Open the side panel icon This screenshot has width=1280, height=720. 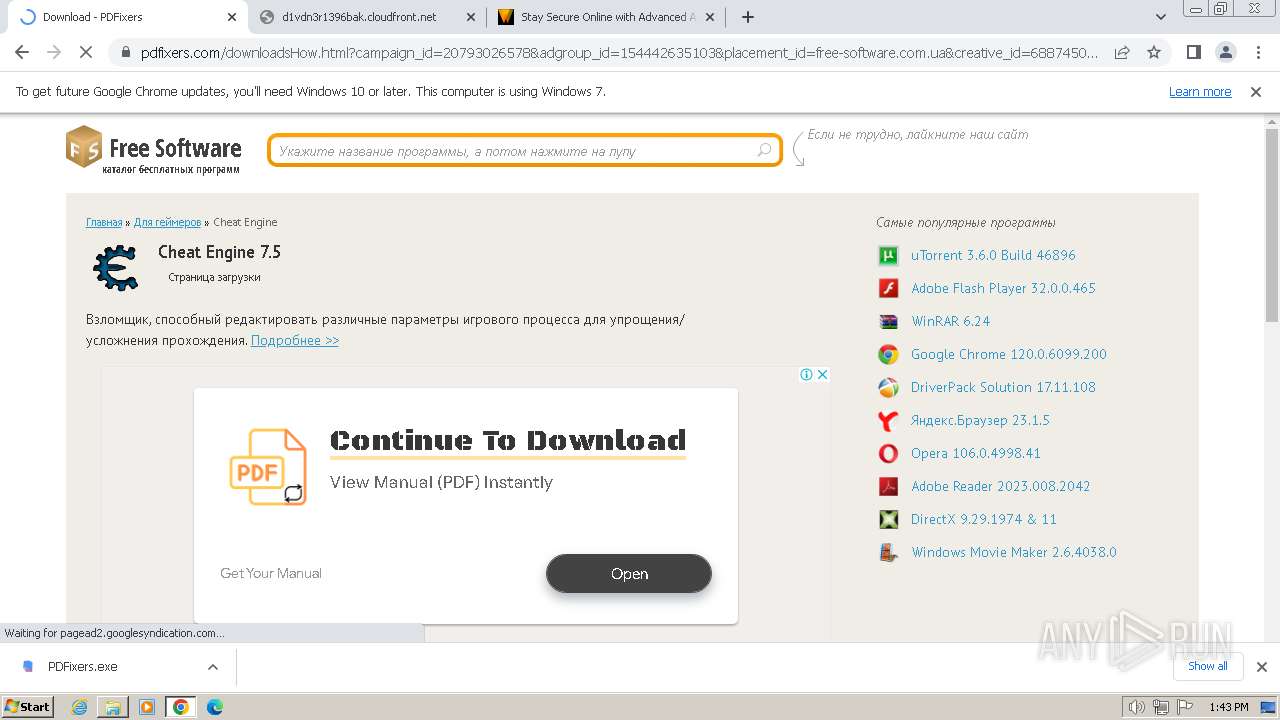click(1193, 52)
